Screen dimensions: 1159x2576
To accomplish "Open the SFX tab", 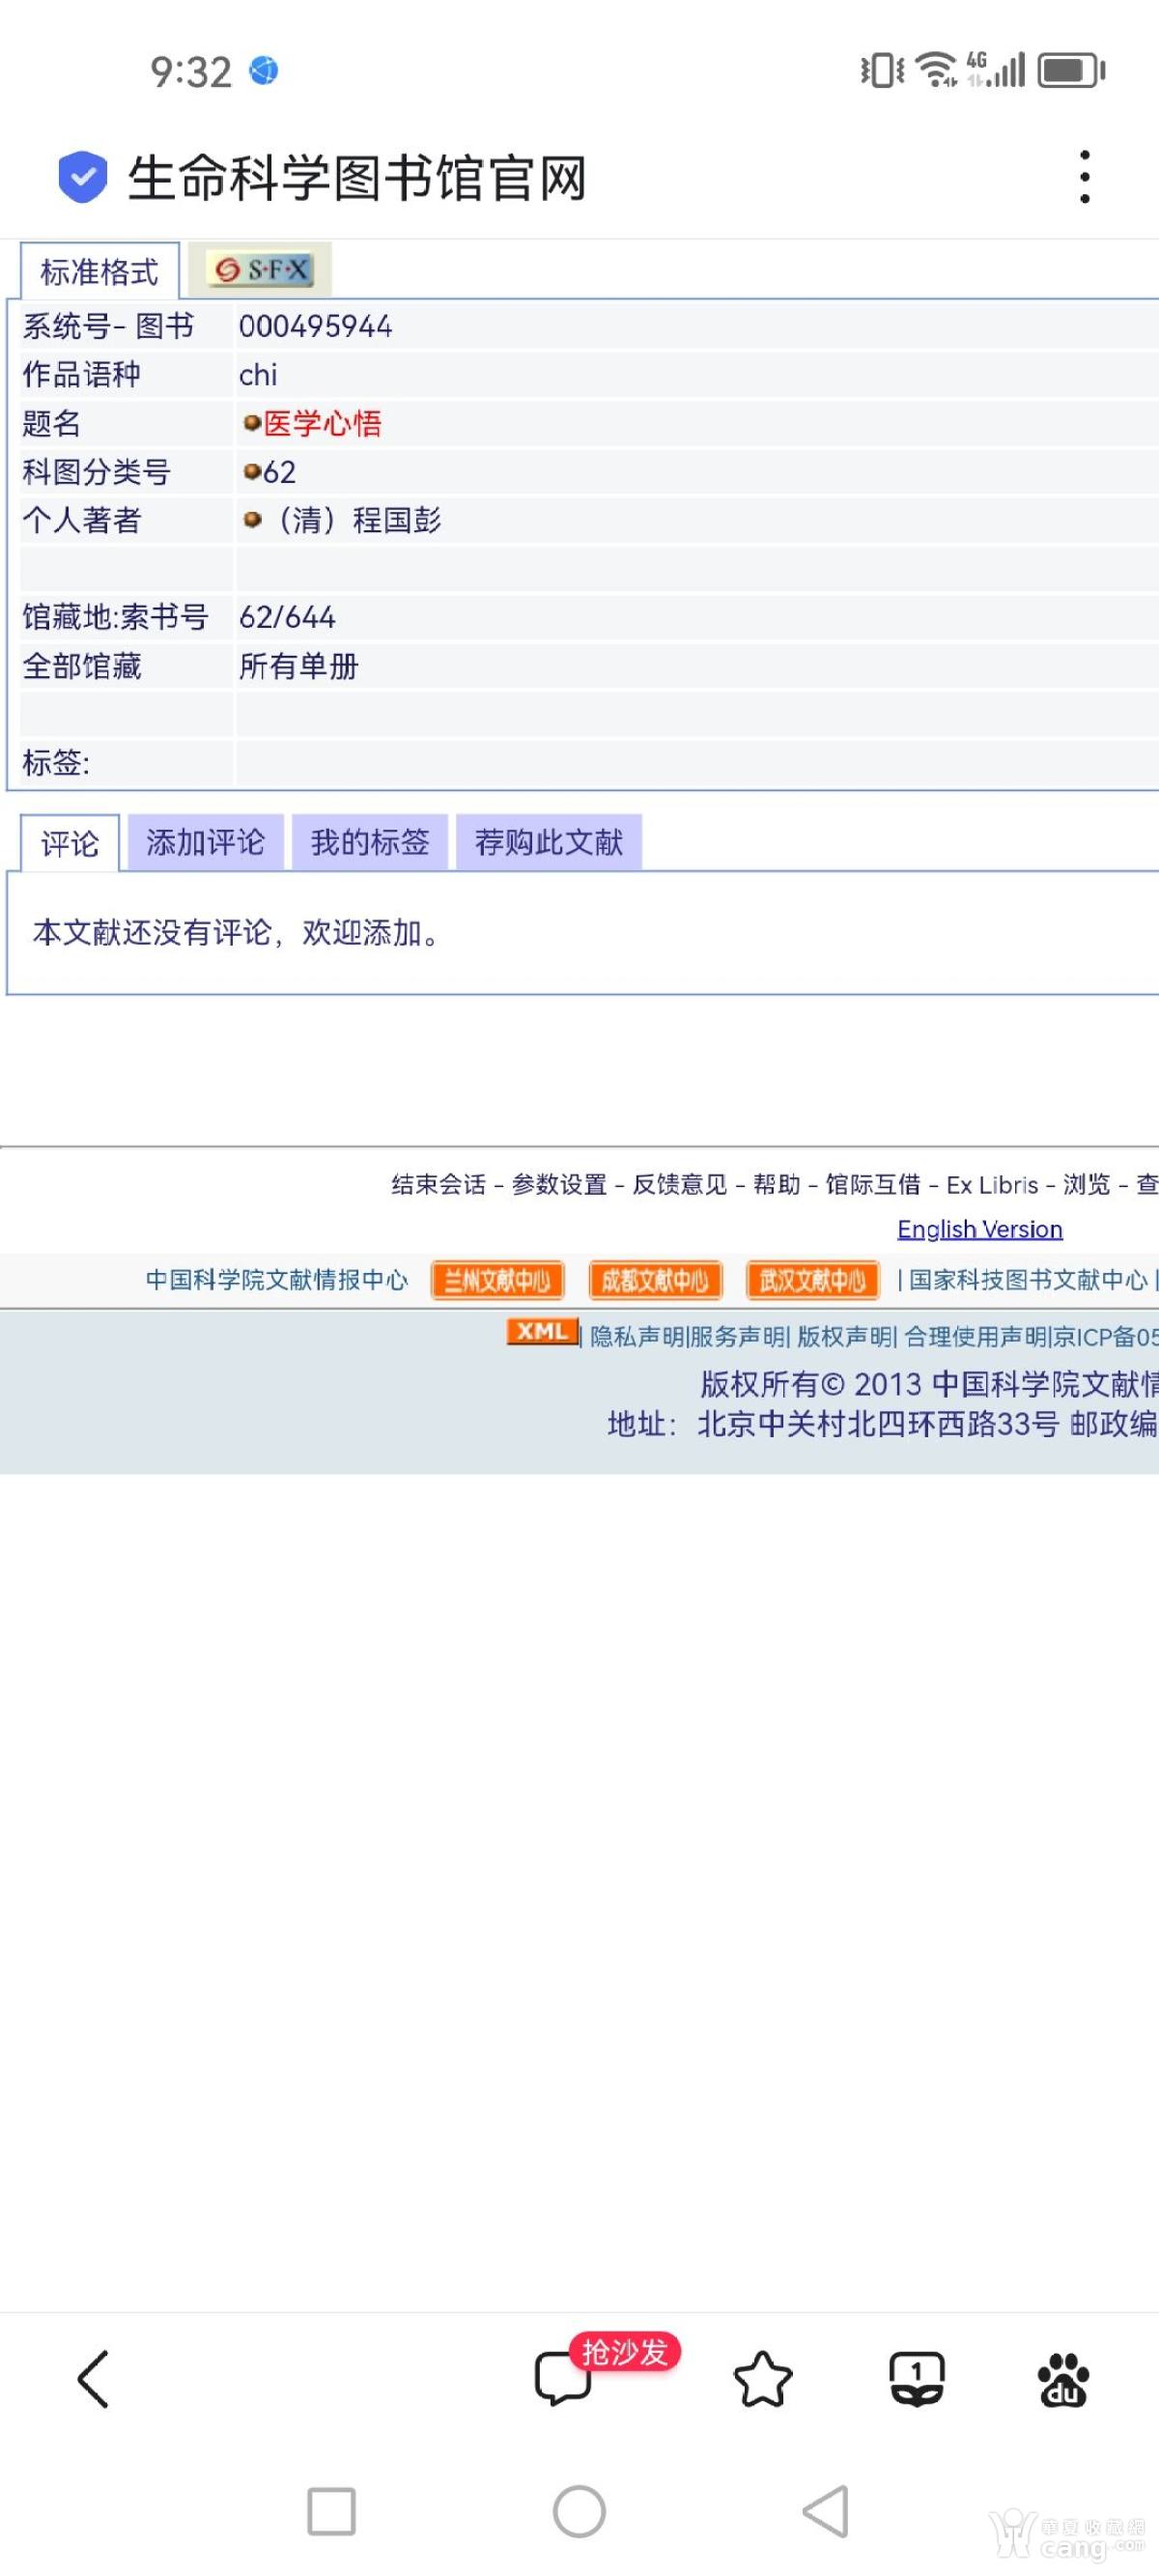I will coord(260,270).
